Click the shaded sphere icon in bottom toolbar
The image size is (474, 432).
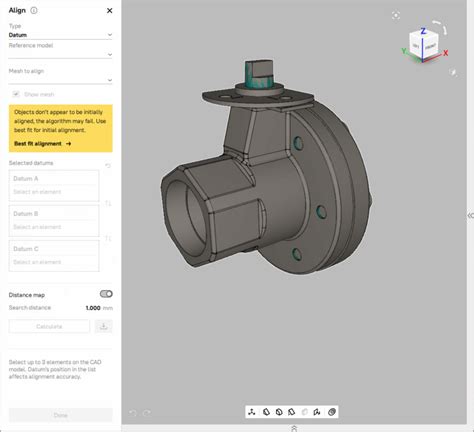point(331,412)
